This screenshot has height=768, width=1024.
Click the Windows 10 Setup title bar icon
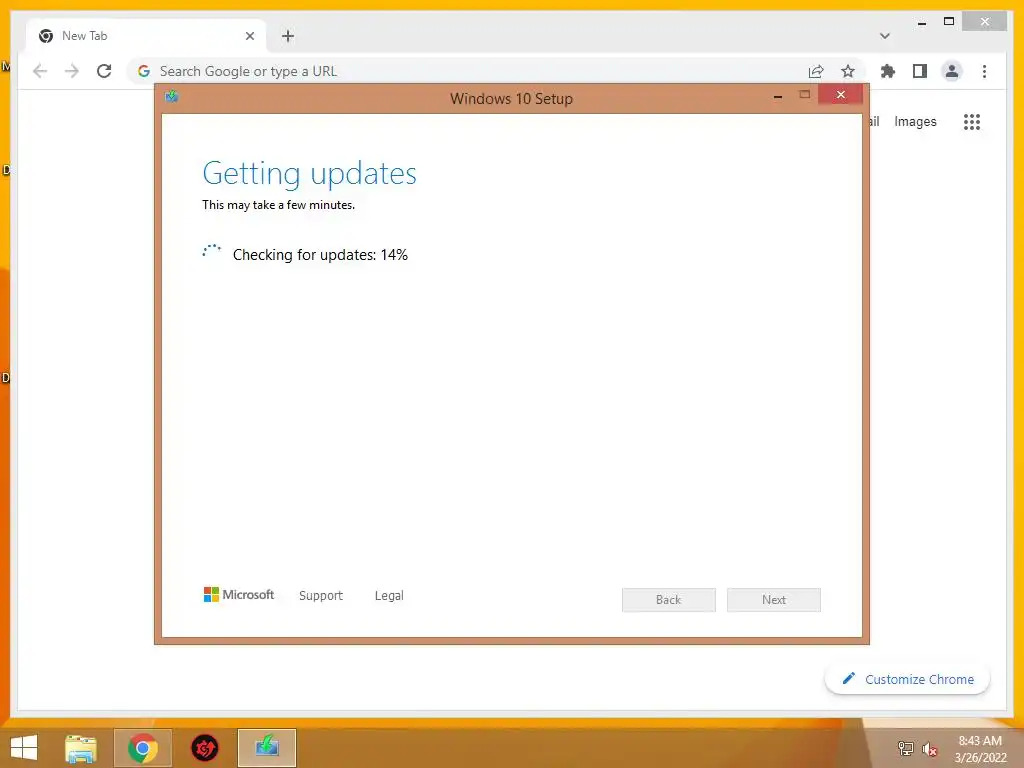point(172,97)
